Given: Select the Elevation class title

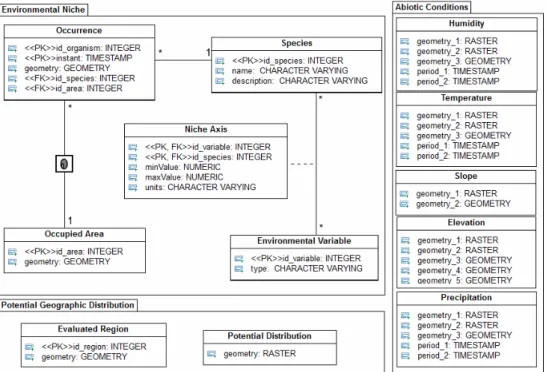Looking at the screenshot, I should coord(467,223).
